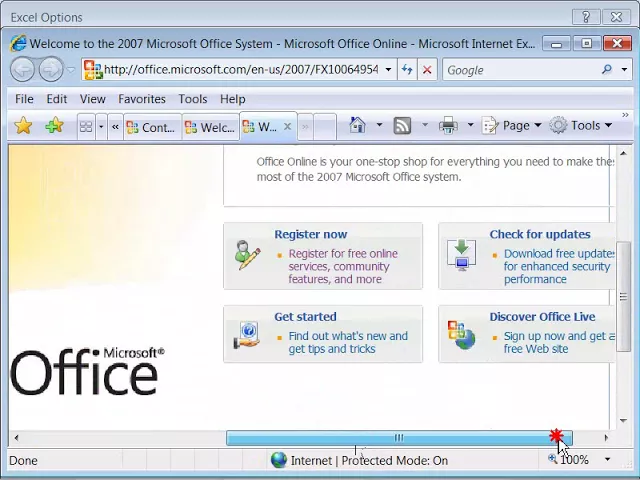The height and width of the screenshot is (480, 640).
Task: Click Sign up now free Web site link
Action: (559, 342)
